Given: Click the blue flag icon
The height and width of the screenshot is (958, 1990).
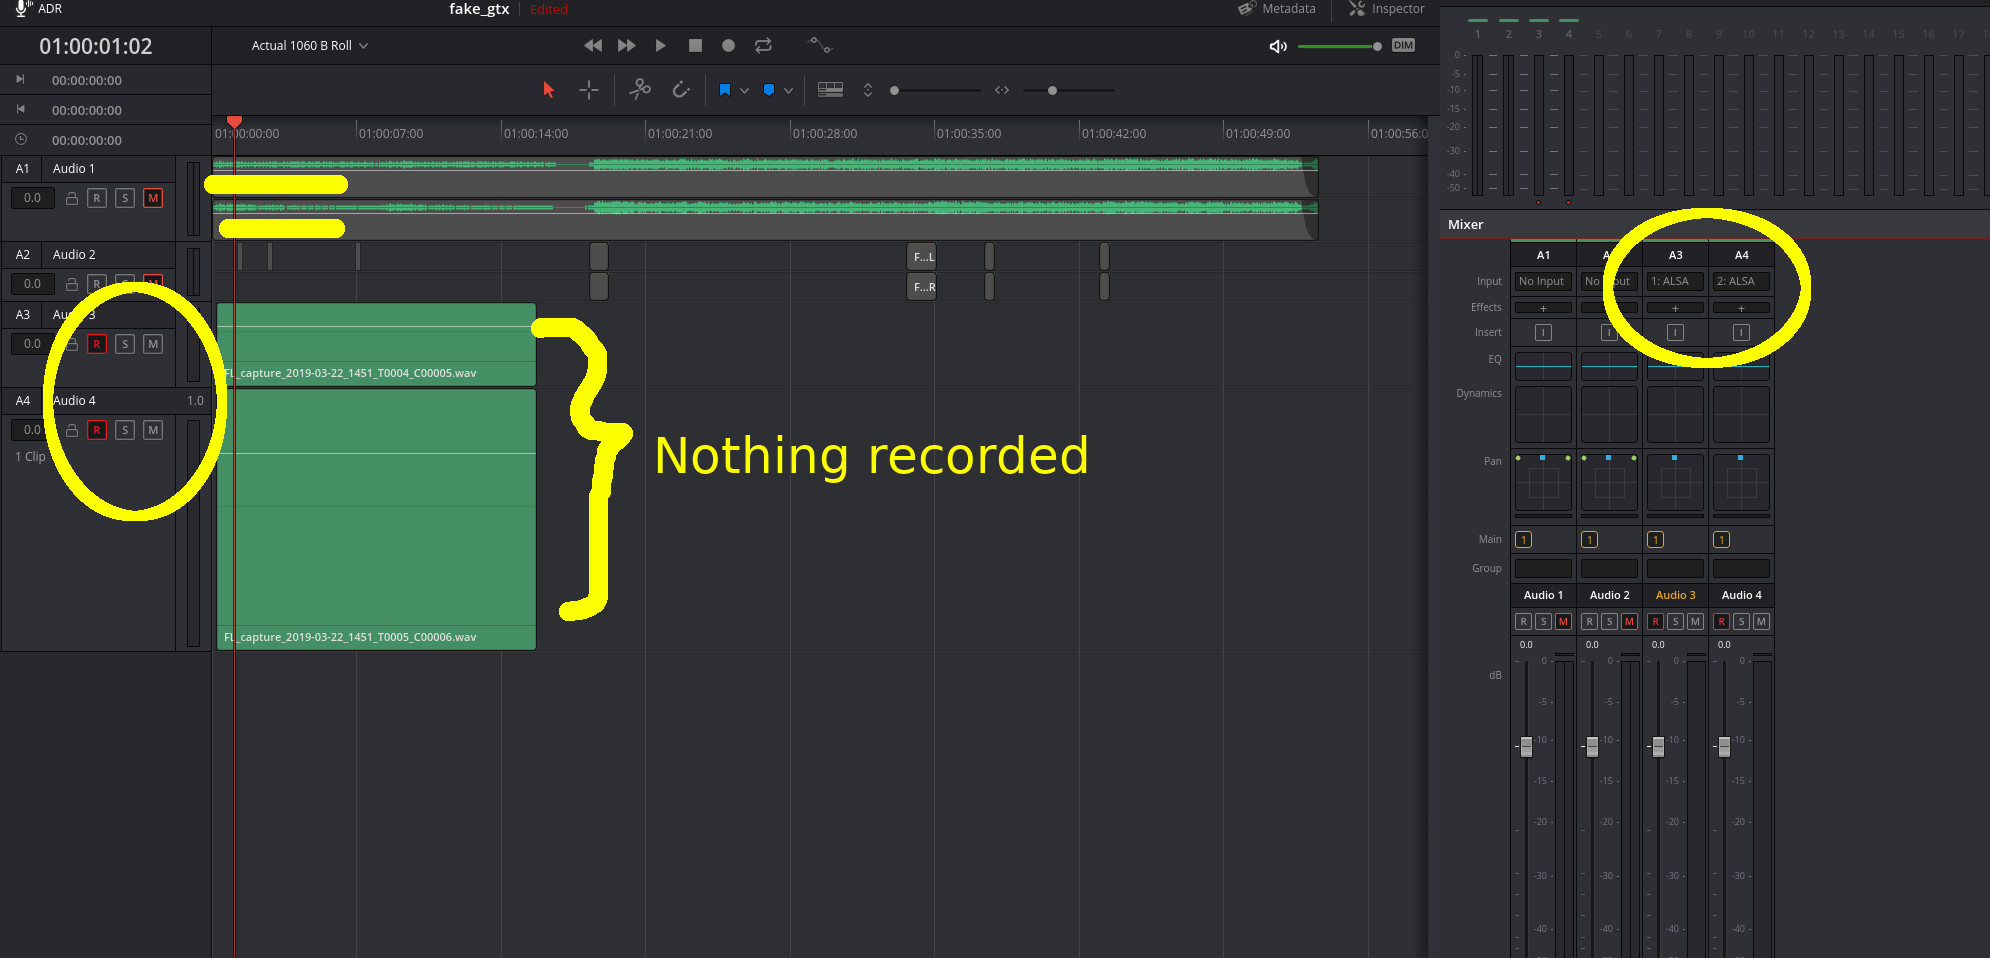Looking at the screenshot, I should 725,90.
